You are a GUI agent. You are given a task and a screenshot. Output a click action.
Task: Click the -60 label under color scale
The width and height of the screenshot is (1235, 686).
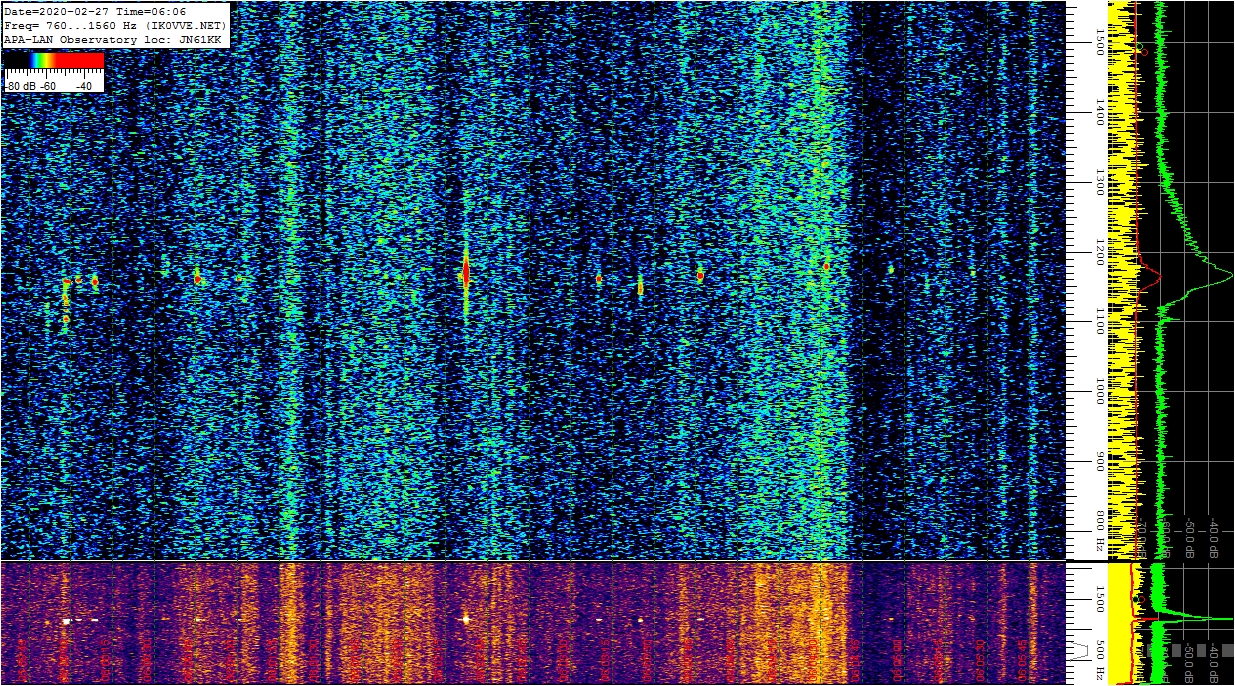(x=47, y=87)
